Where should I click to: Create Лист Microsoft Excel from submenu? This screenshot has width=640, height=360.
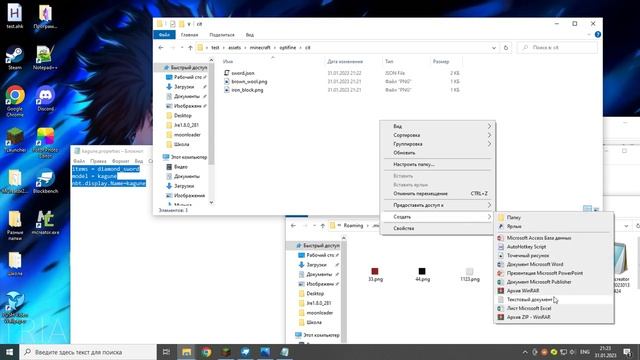click(554, 308)
